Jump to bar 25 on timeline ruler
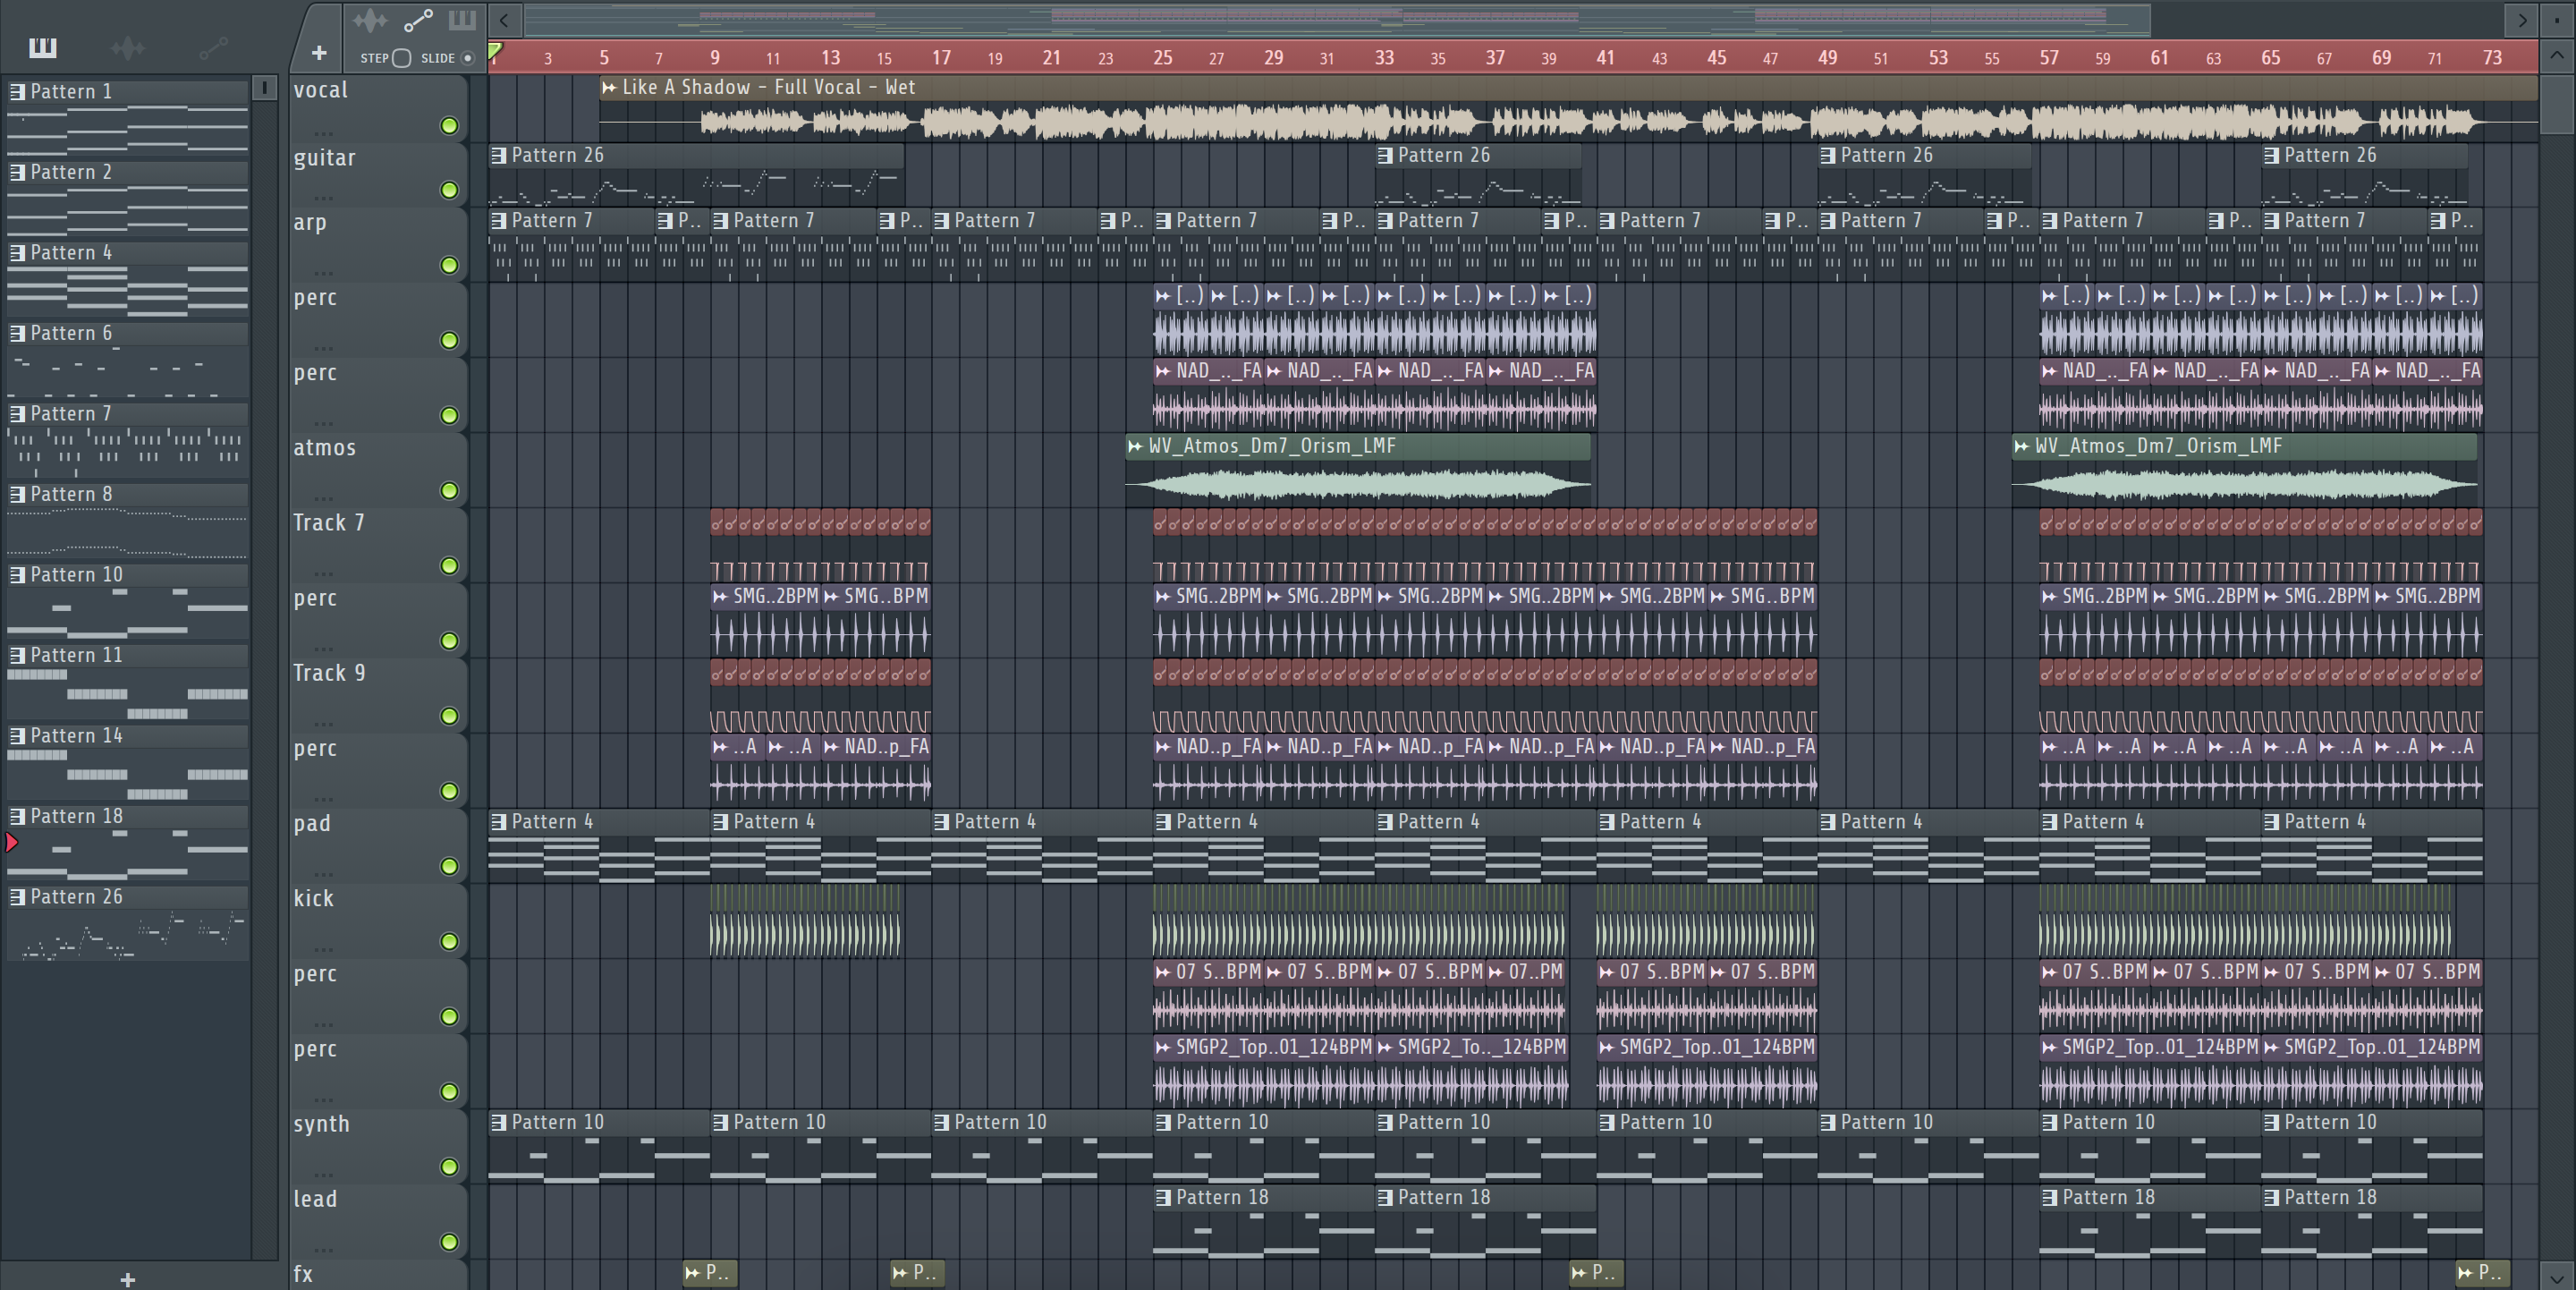Screen dimensions: 2576x1290 click(1162, 58)
